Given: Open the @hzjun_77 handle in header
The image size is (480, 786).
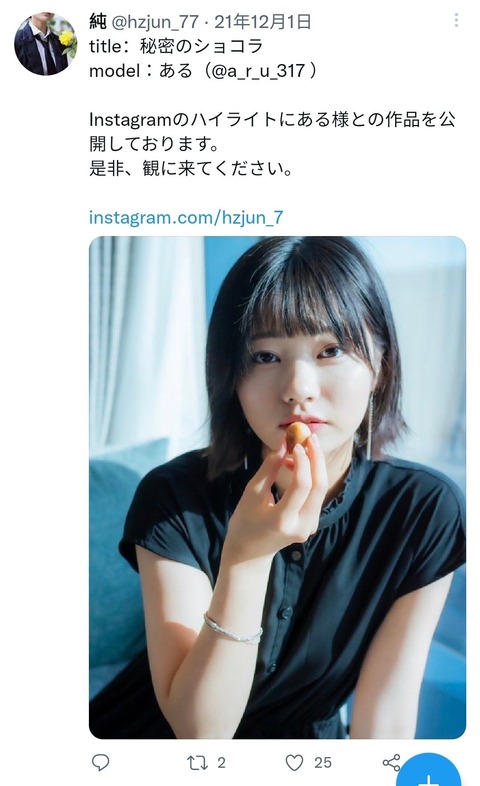Looking at the screenshot, I should 155,22.
